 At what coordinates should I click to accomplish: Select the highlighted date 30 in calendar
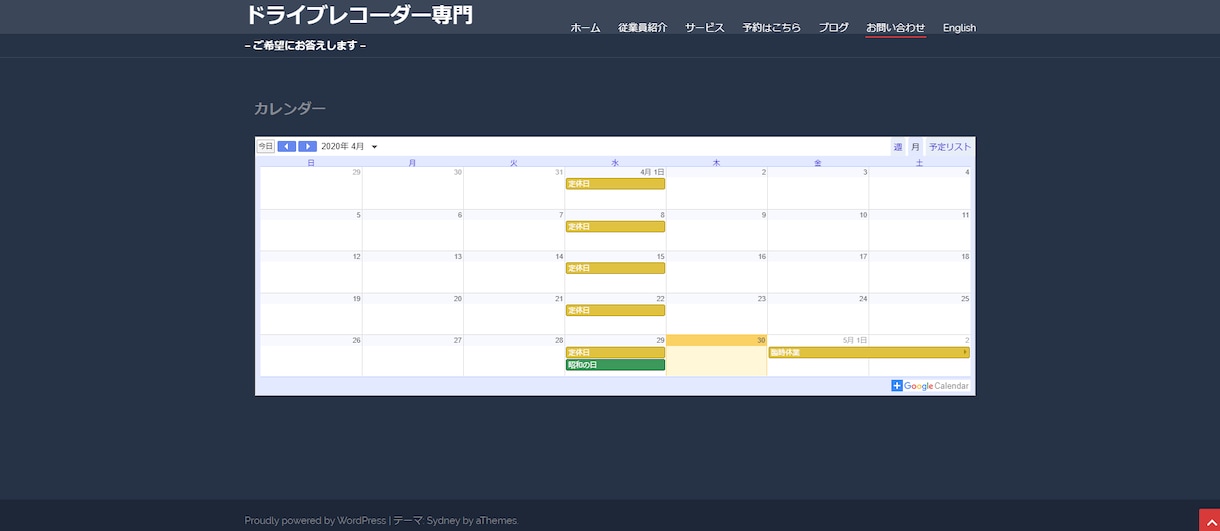pyautogui.click(x=760, y=340)
